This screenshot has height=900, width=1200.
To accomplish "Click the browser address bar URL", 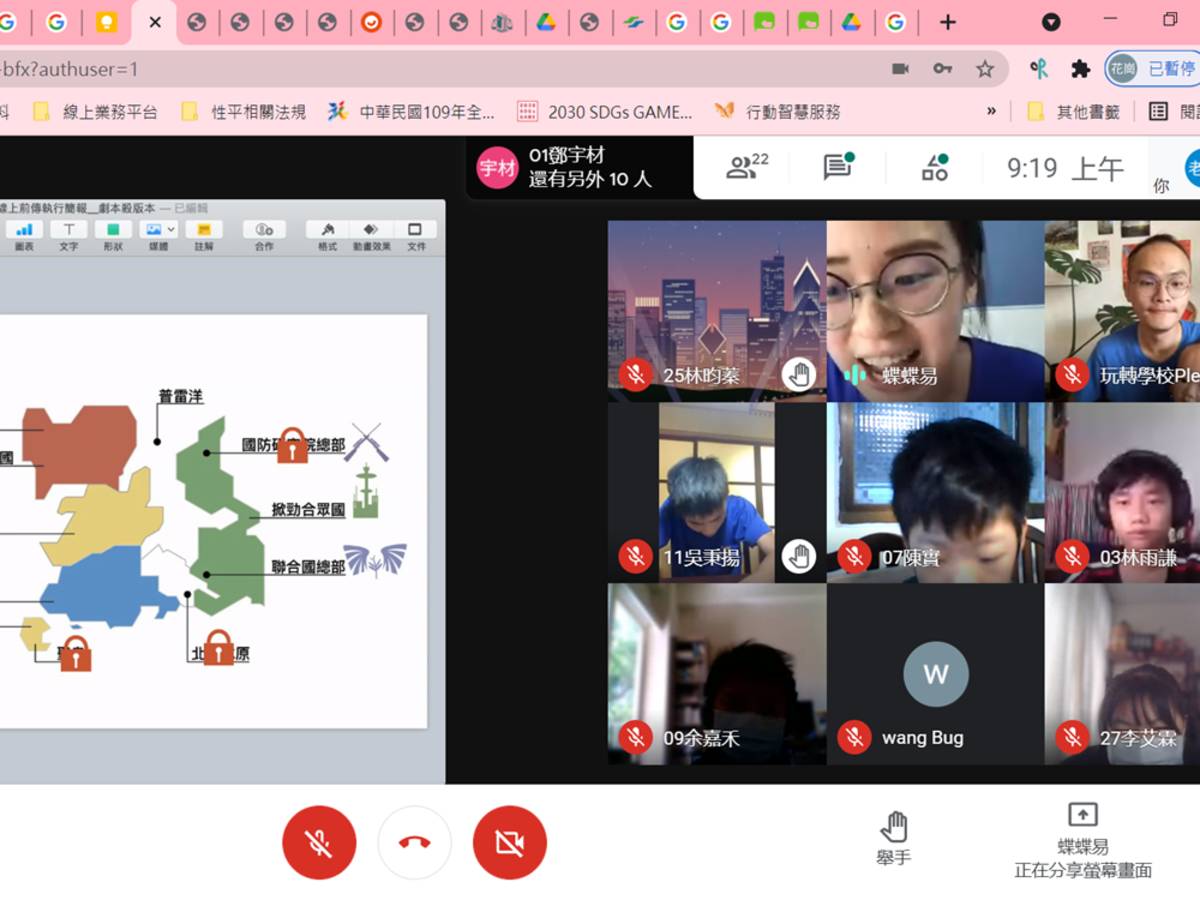I will click(400, 69).
